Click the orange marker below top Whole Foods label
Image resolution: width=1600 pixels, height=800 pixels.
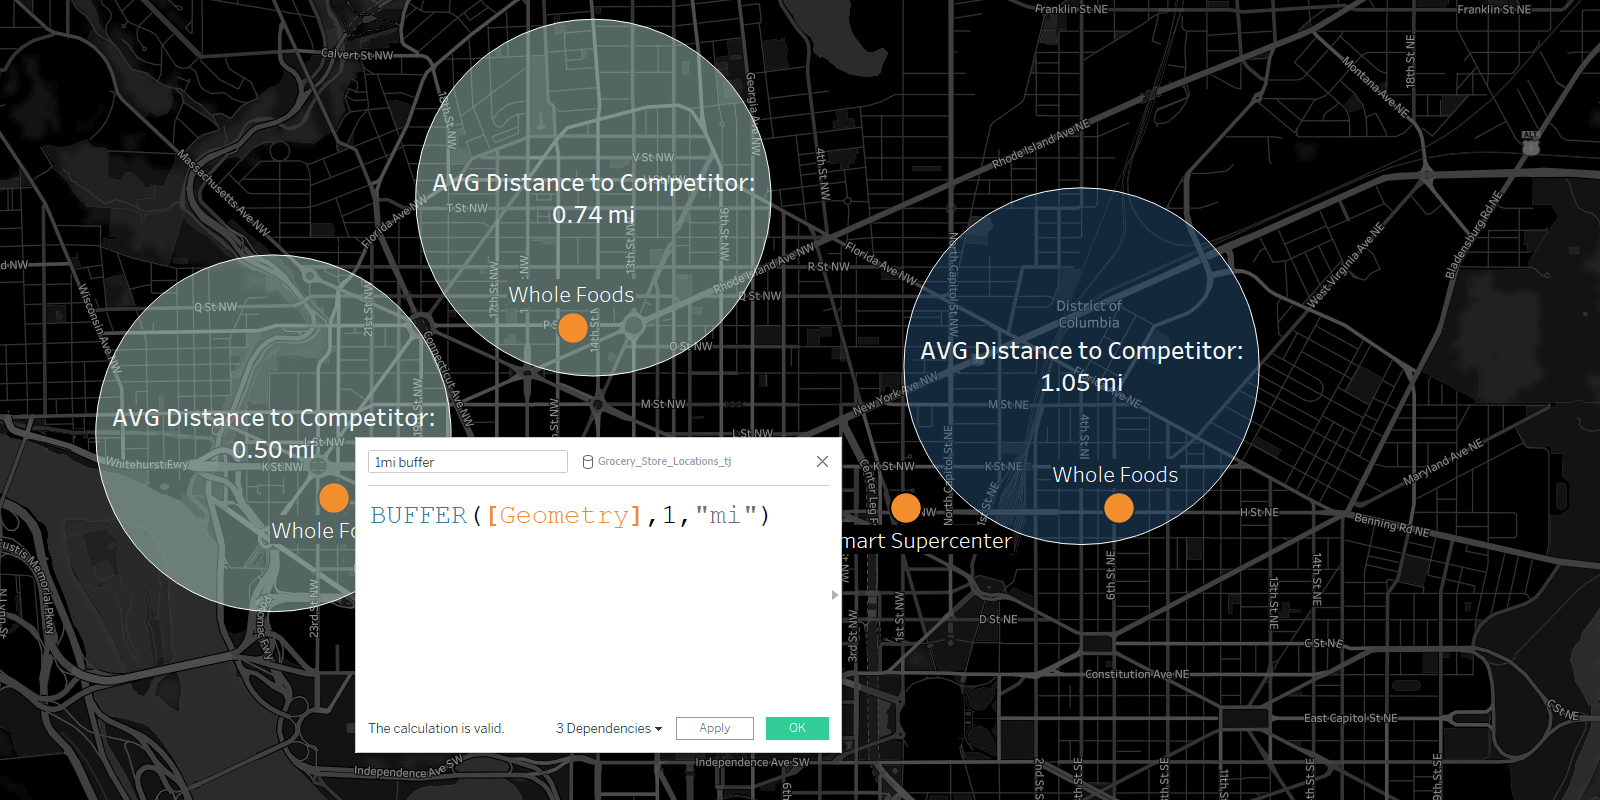click(573, 327)
